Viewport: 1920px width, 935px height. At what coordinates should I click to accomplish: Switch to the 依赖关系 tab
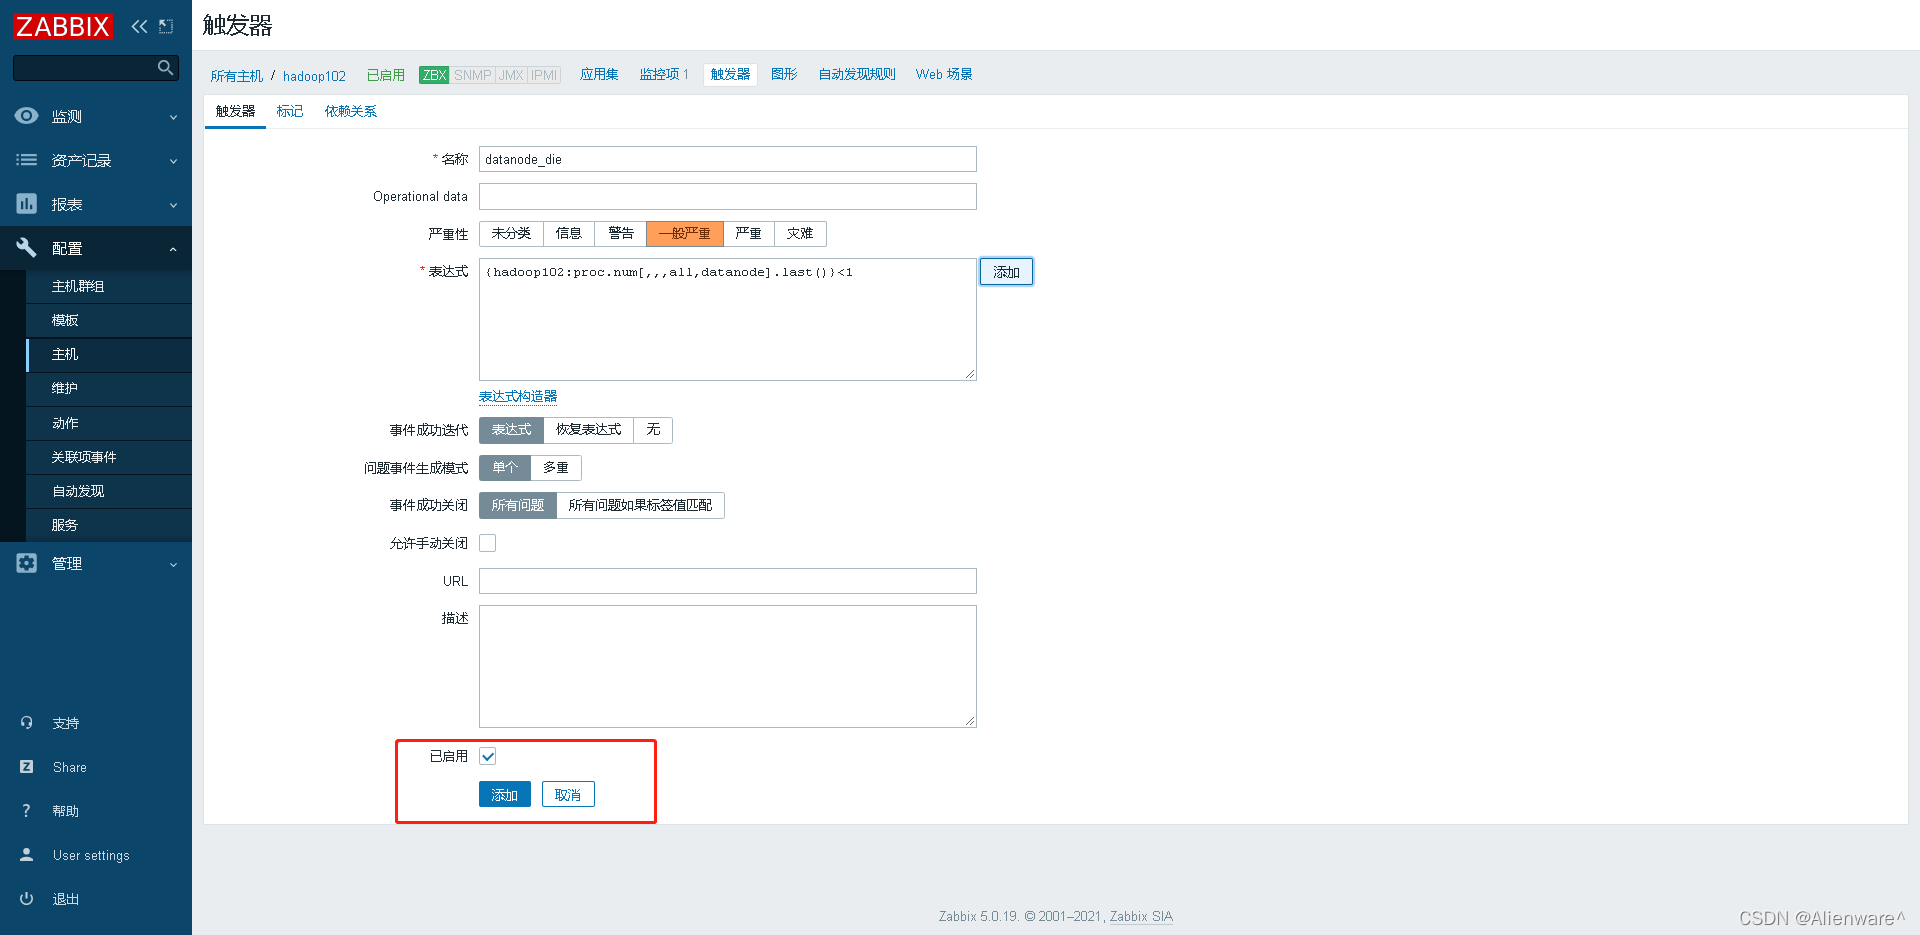coord(351,111)
